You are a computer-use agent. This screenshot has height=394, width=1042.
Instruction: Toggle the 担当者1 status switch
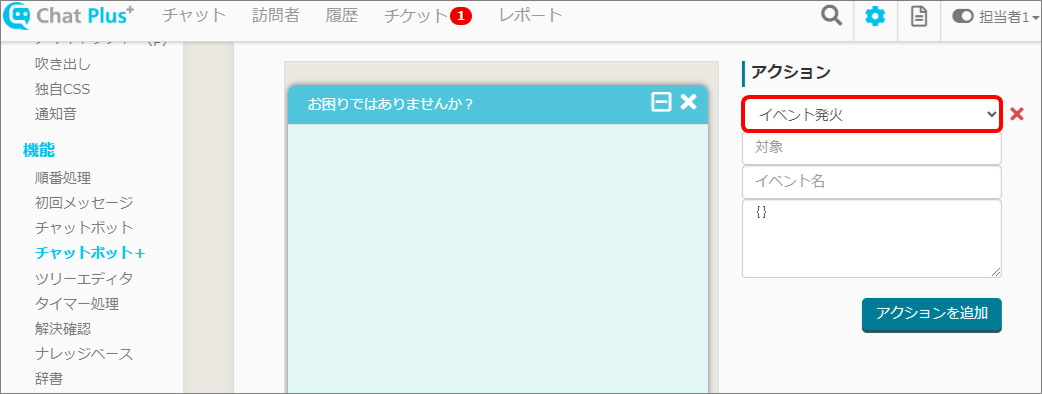[962, 17]
